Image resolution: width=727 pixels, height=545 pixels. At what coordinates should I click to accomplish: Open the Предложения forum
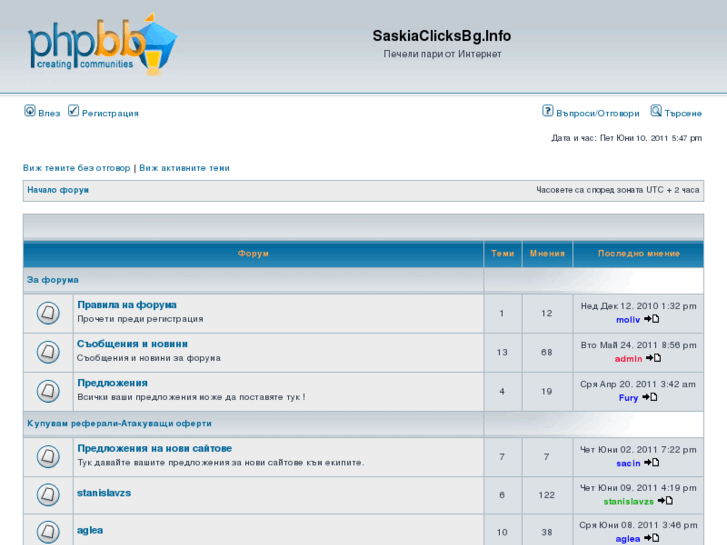click(x=112, y=383)
